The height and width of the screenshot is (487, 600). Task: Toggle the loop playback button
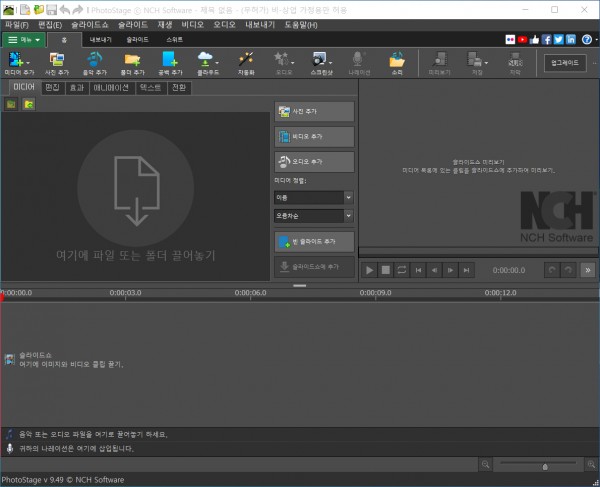point(402,270)
